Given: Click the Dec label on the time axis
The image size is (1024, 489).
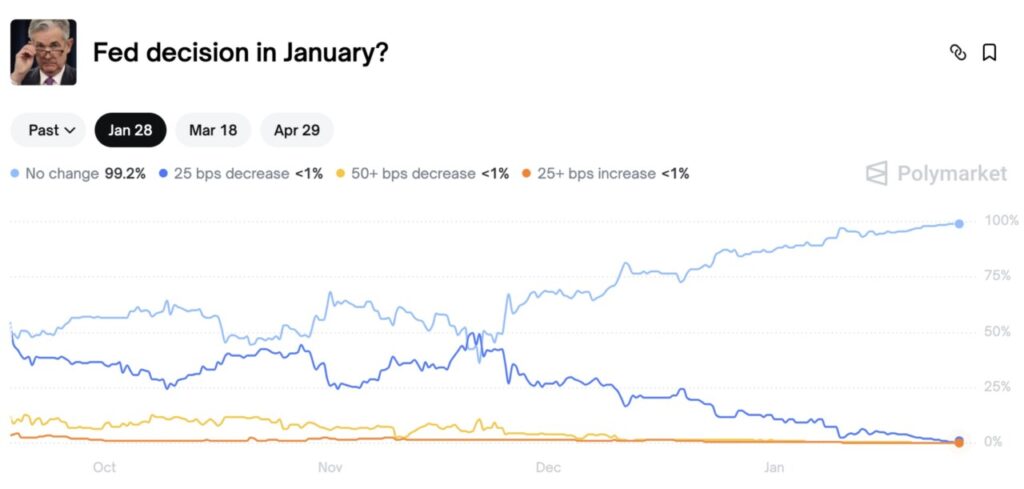Looking at the screenshot, I should point(548,467).
